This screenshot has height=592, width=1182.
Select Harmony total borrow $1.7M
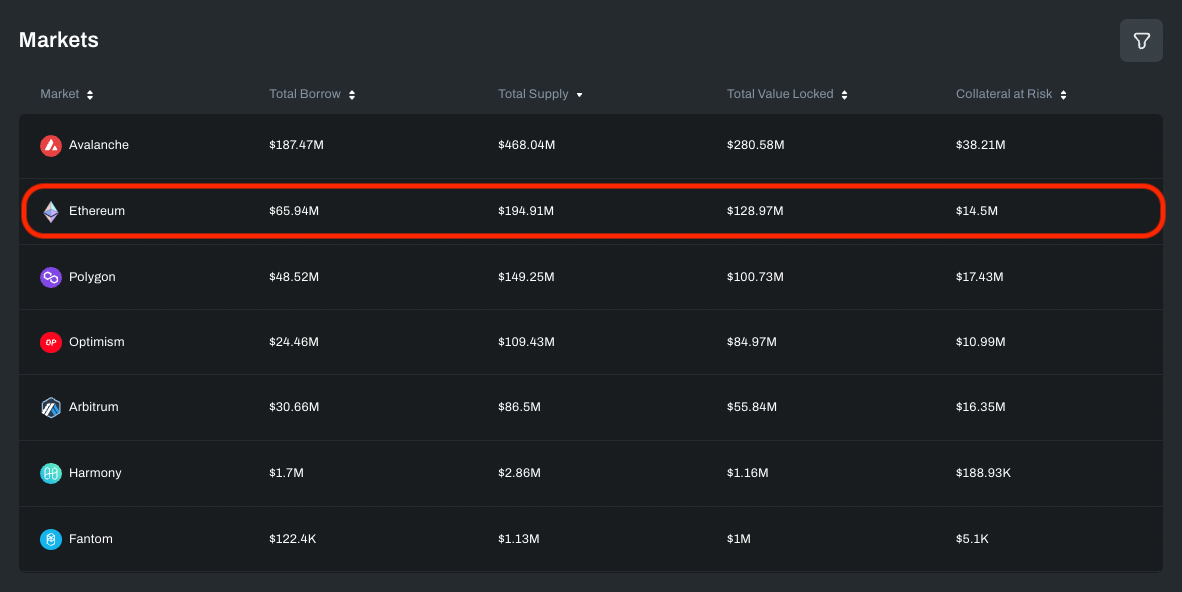click(x=286, y=473)
